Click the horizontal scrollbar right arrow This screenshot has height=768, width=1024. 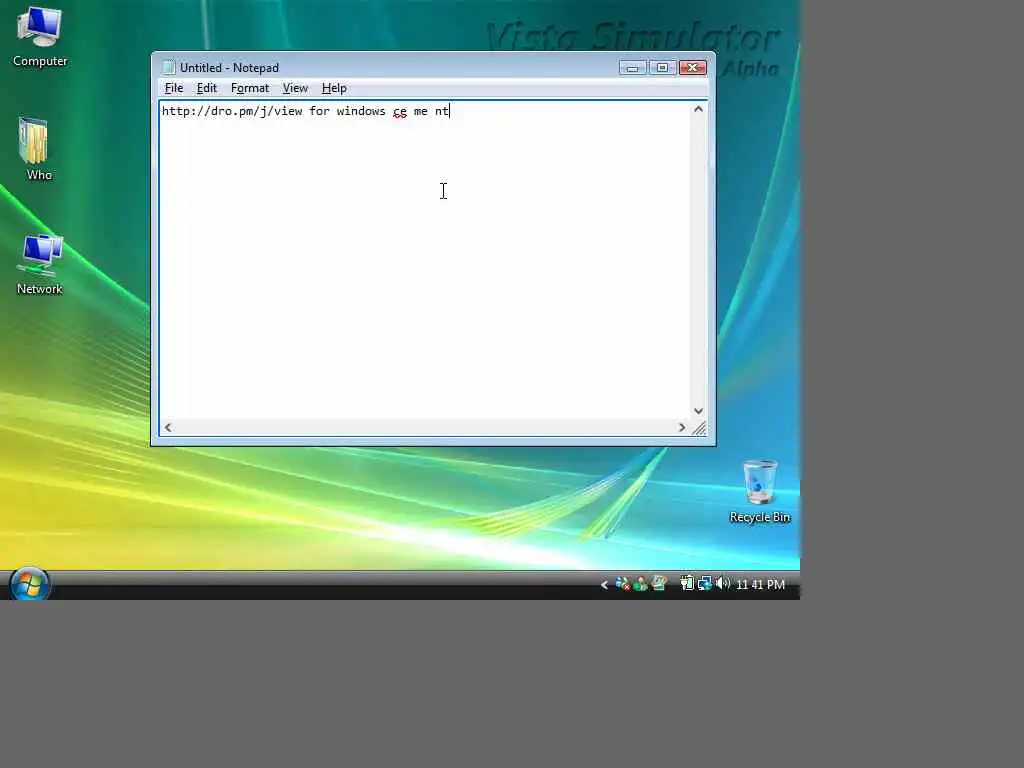pos(682,428)
